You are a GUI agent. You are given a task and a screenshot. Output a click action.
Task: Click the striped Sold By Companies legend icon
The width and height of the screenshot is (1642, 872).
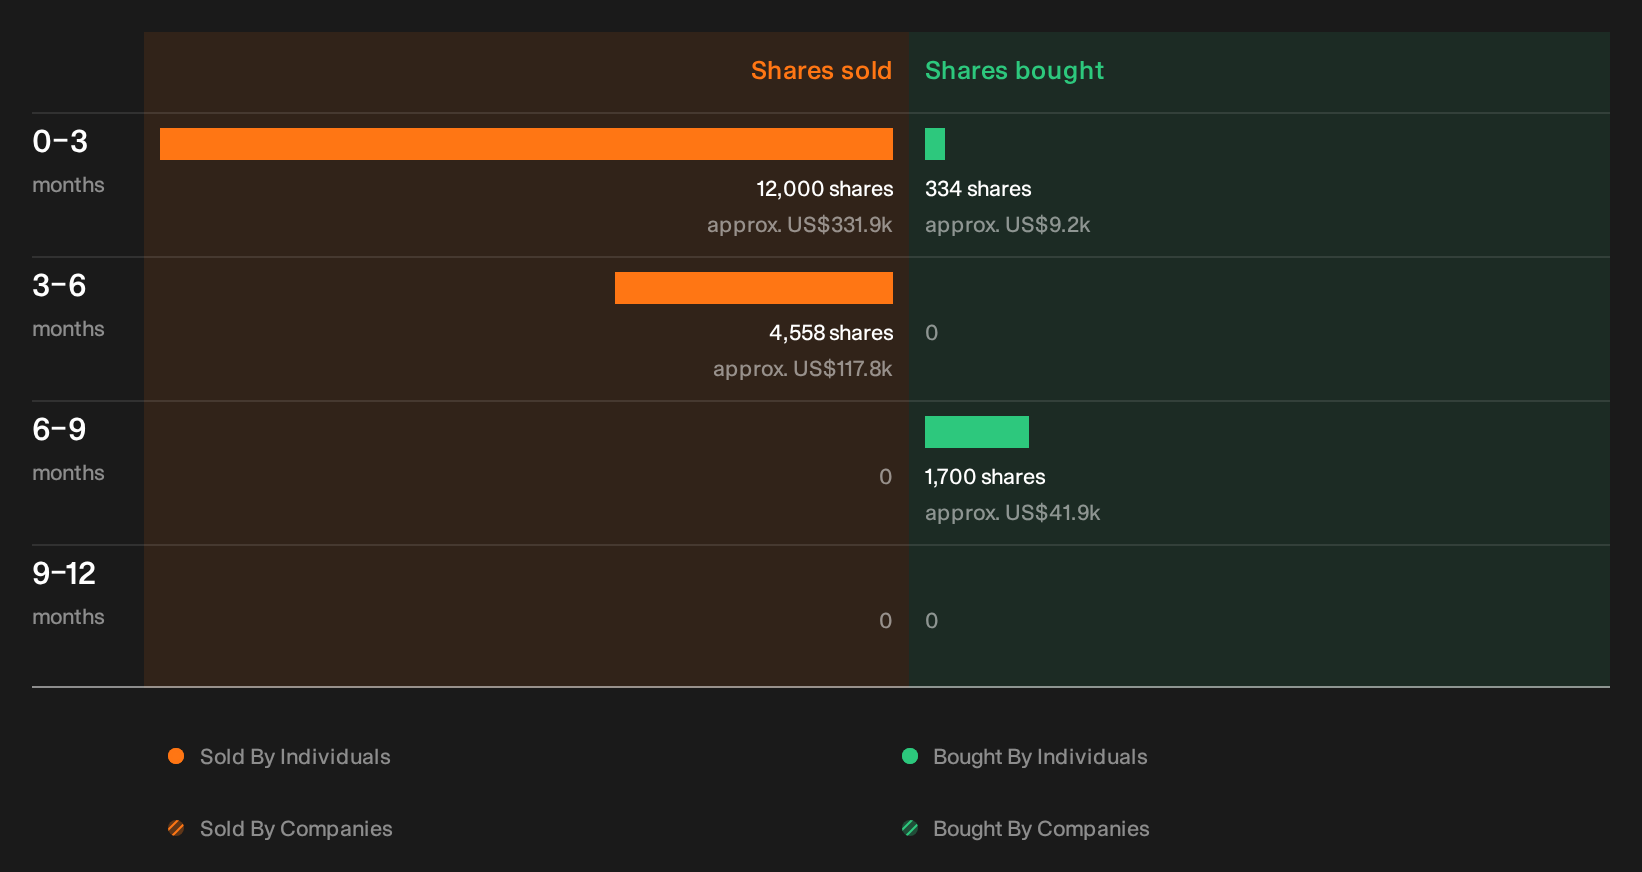tap(176, 828)
